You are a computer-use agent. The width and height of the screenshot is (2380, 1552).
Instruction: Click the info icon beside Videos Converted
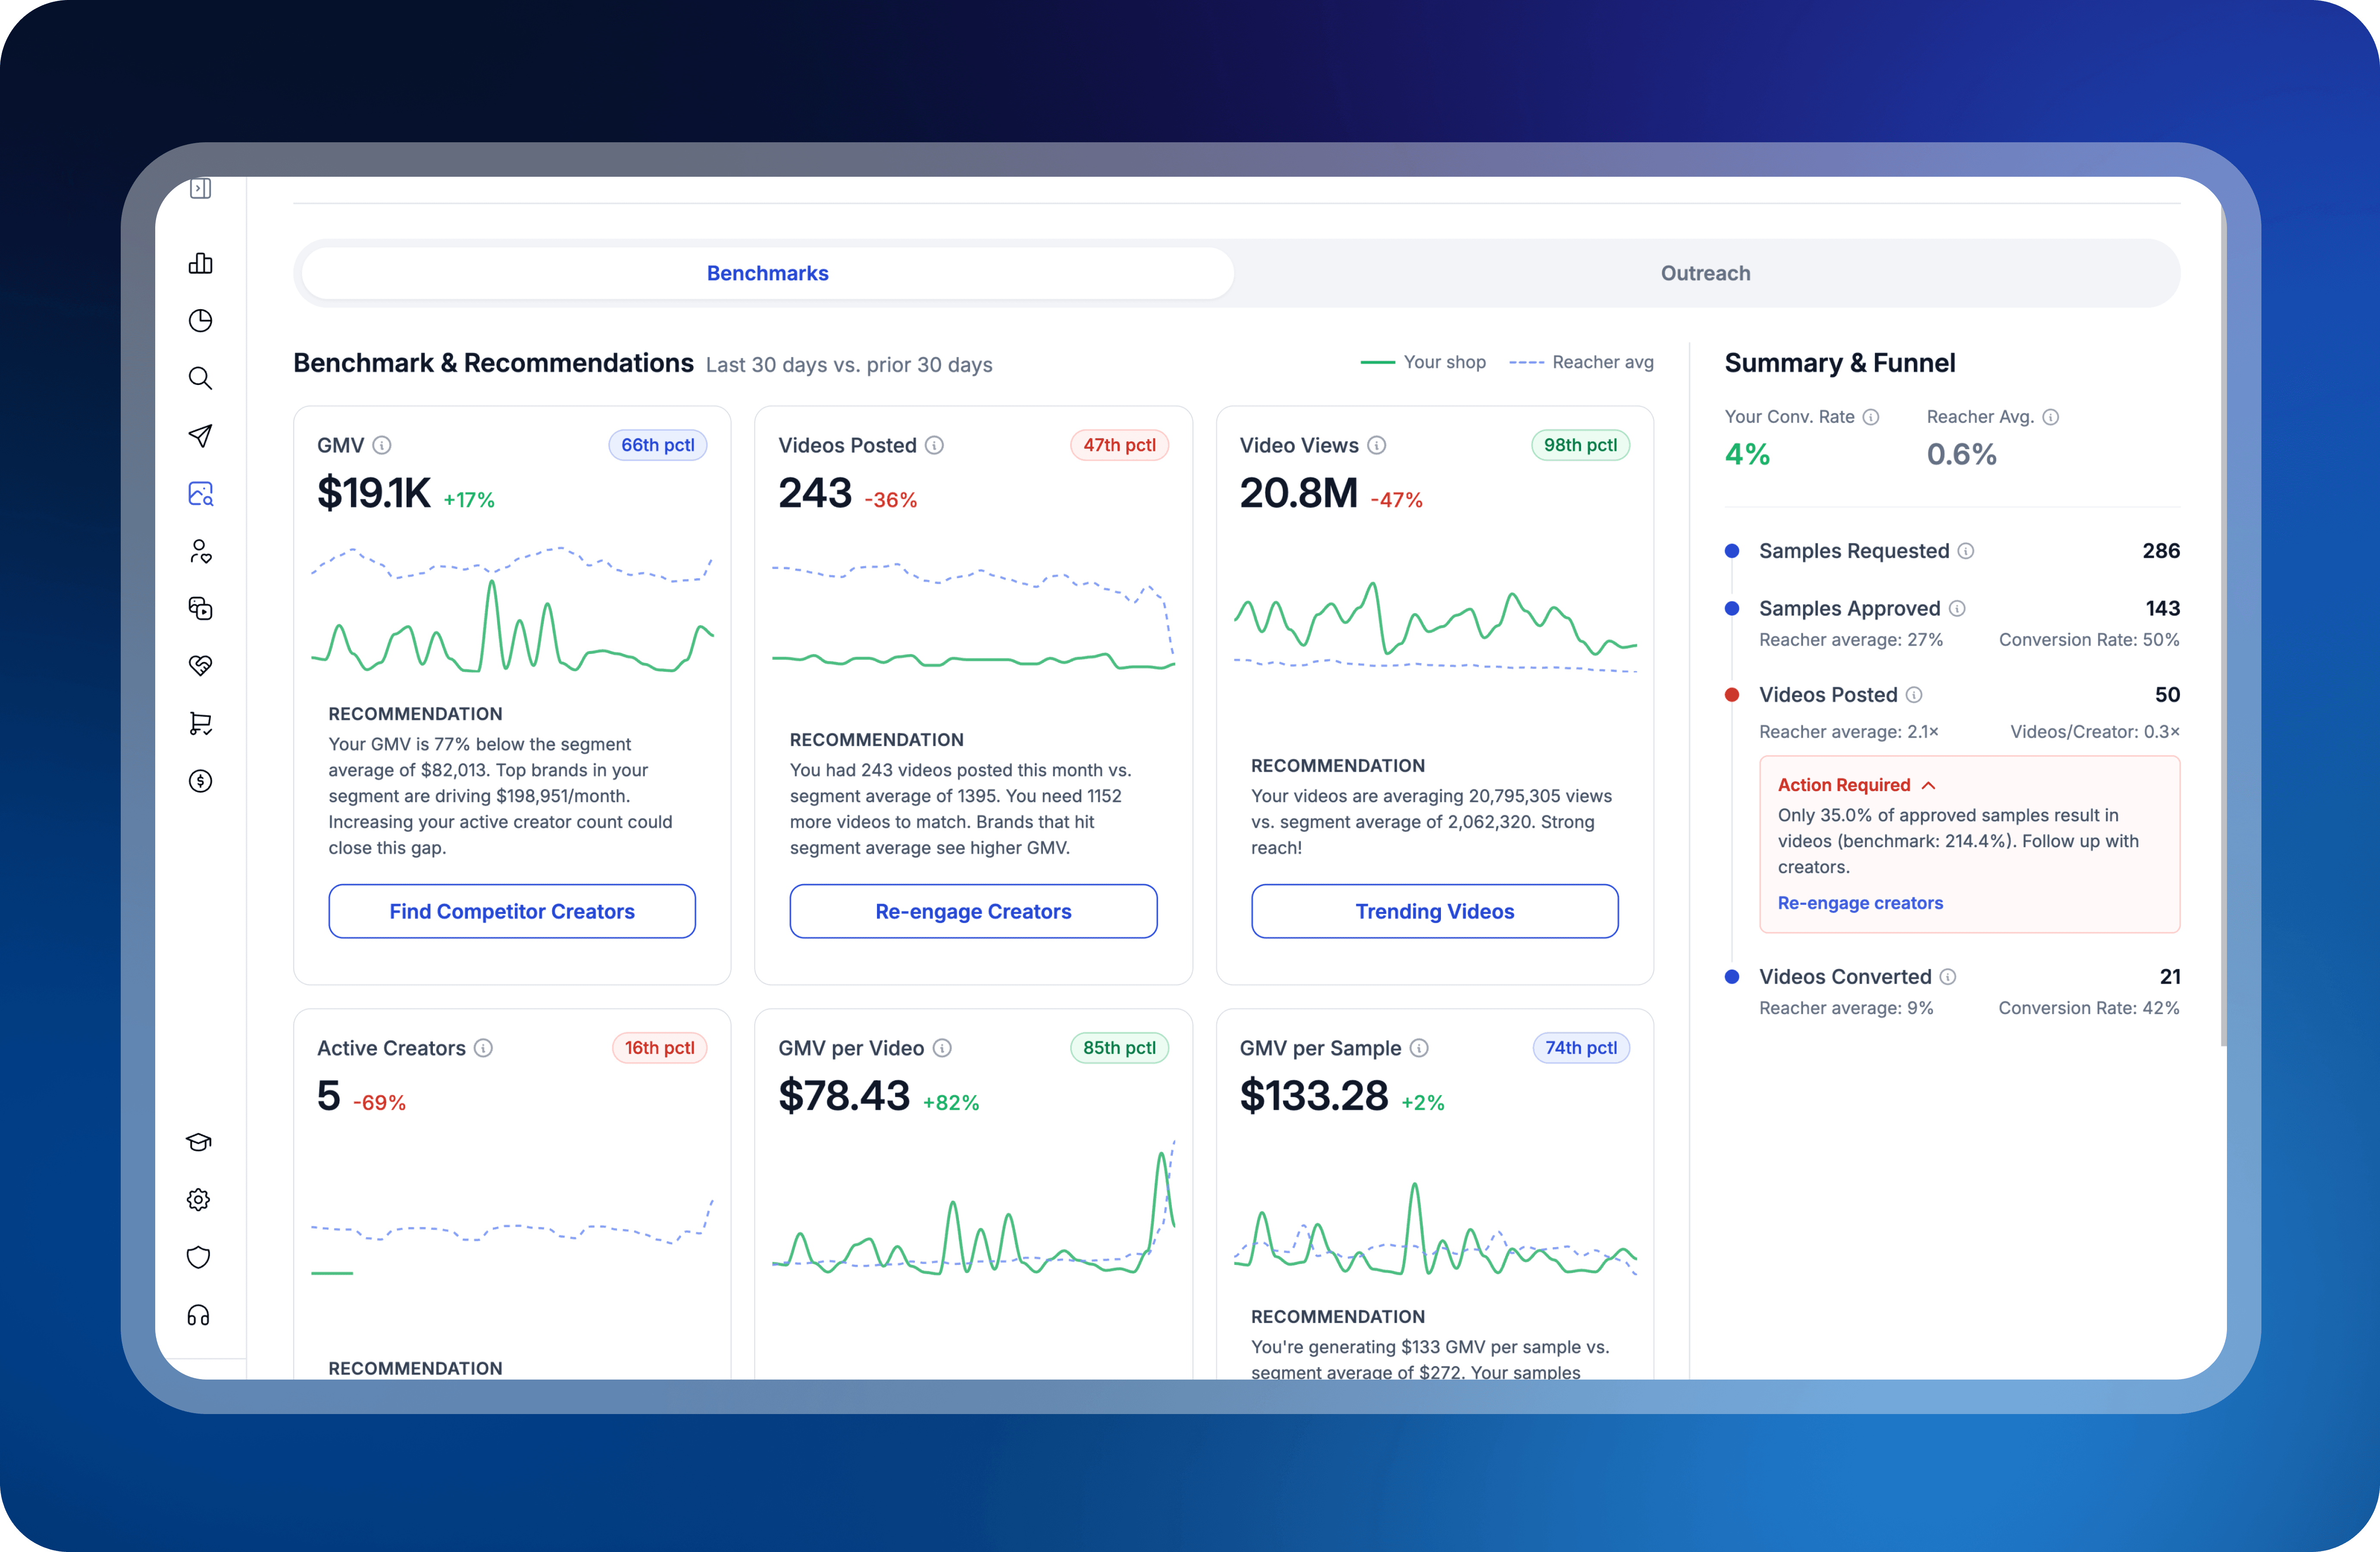(x=1948, y=977)
